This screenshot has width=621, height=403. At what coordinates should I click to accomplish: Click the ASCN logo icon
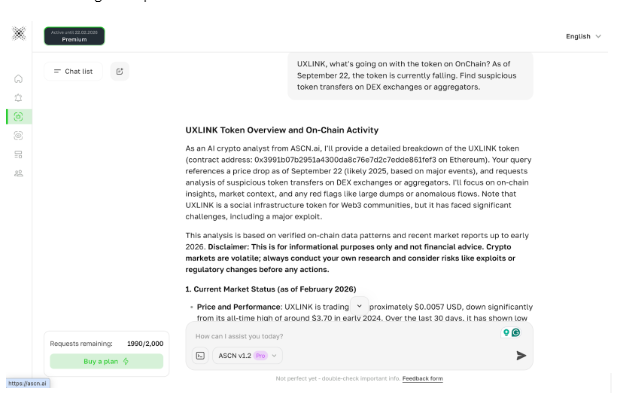coord(18,35)
